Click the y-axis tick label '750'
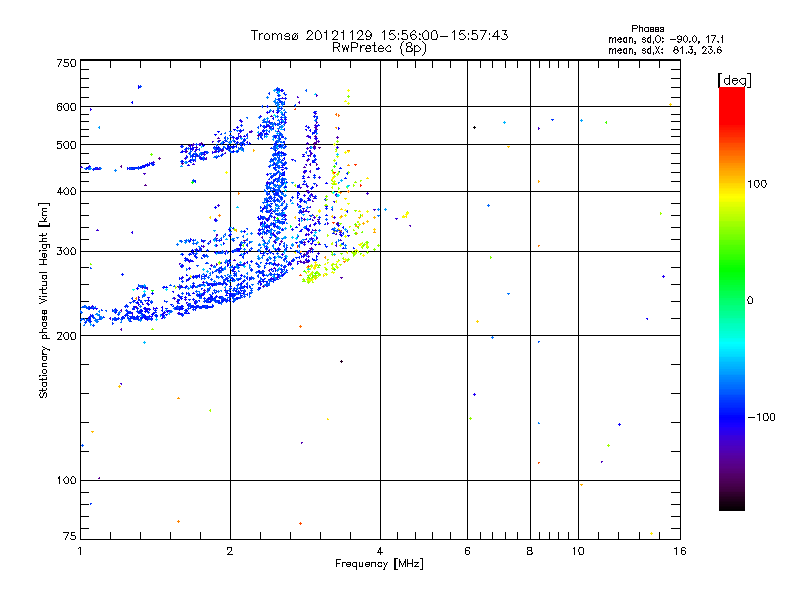Image resolution: width=800 pixels, height=600 pixels. (x=66, y=63)
